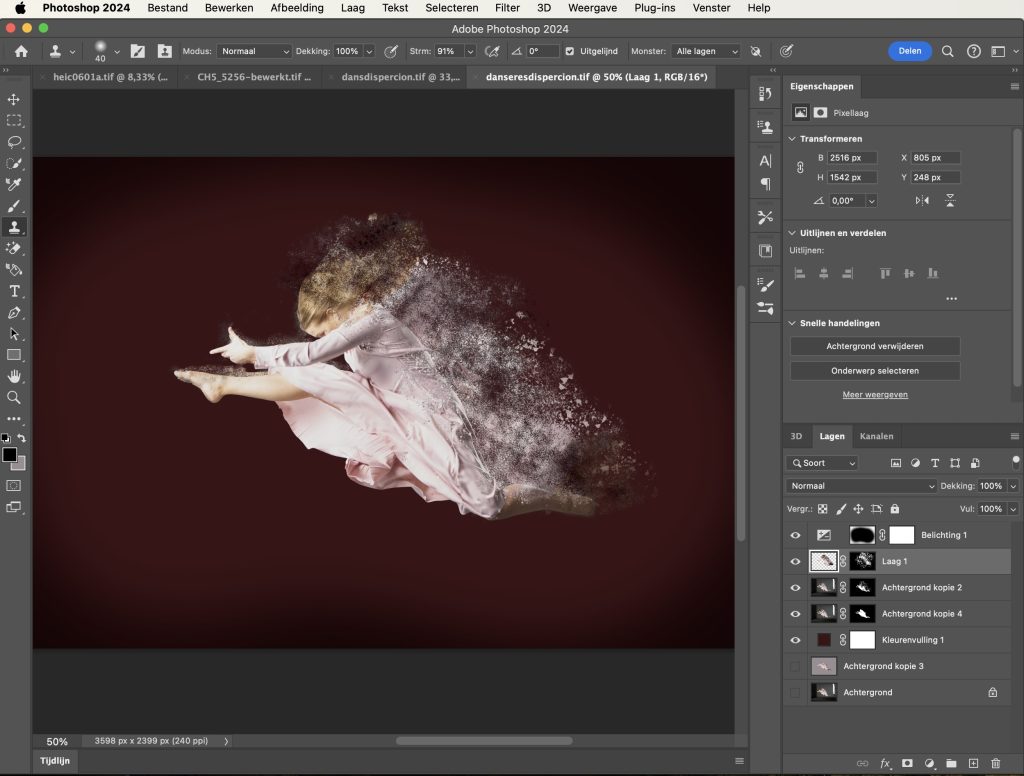Toggle the Uitgelijnd checkbox

pyautogui.click(x=570, y=51)
